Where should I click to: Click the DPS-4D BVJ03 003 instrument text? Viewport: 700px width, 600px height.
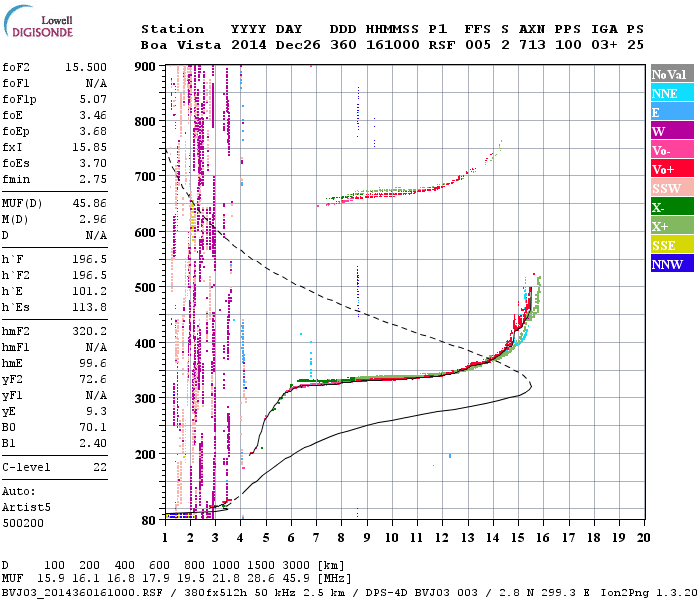[x=421, y=593]
